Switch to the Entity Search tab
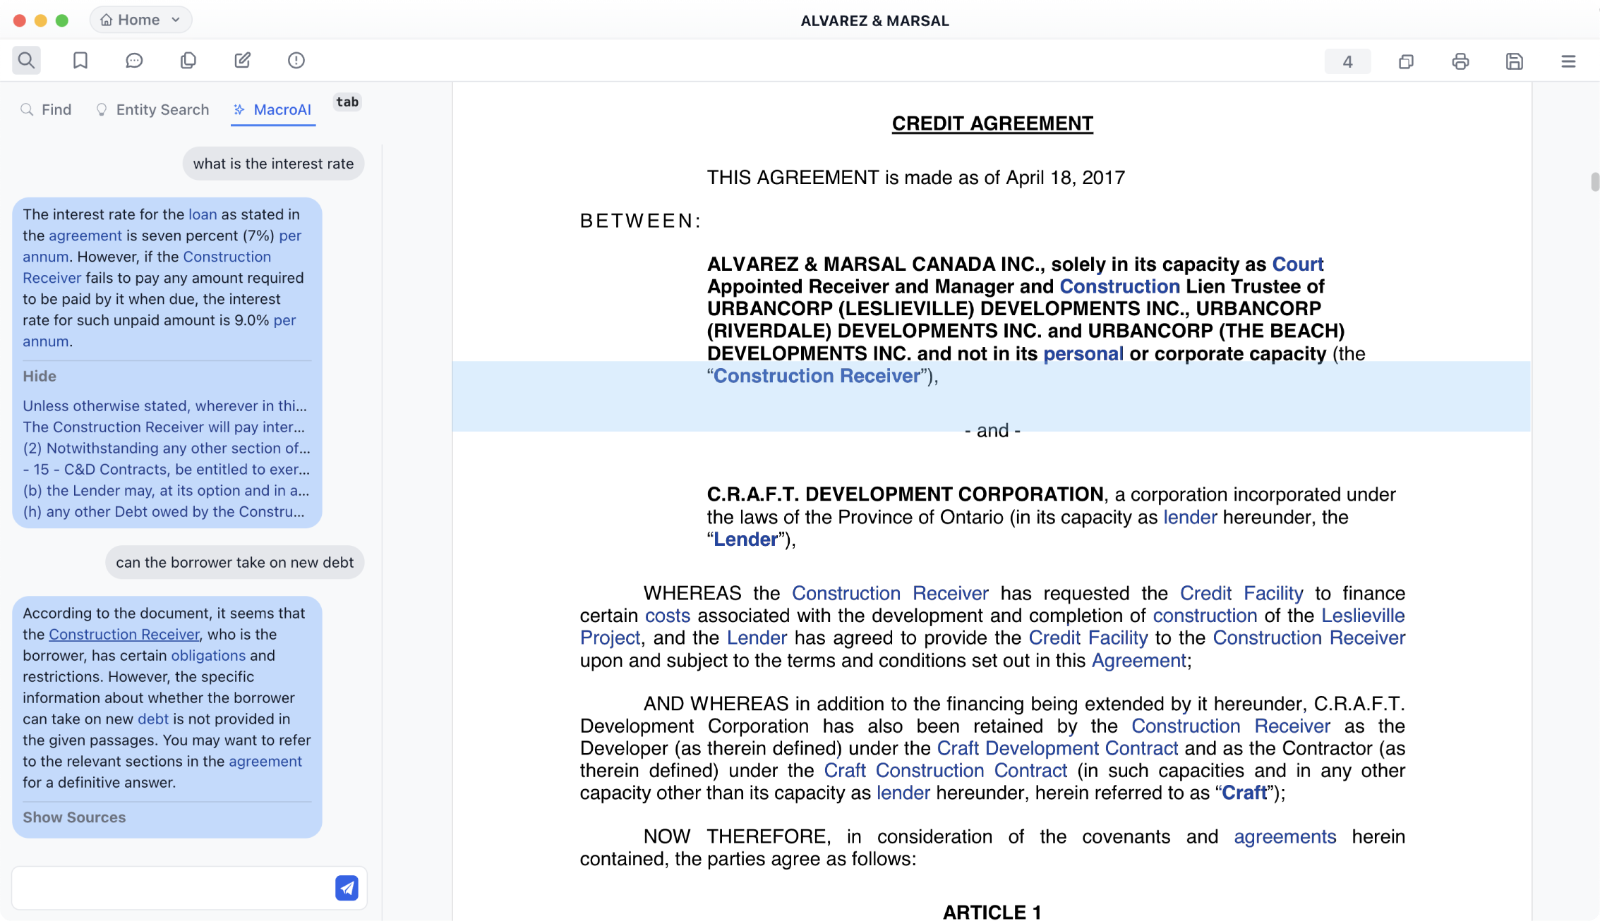This screenshot has height=921, width=1600. [152, 110]
